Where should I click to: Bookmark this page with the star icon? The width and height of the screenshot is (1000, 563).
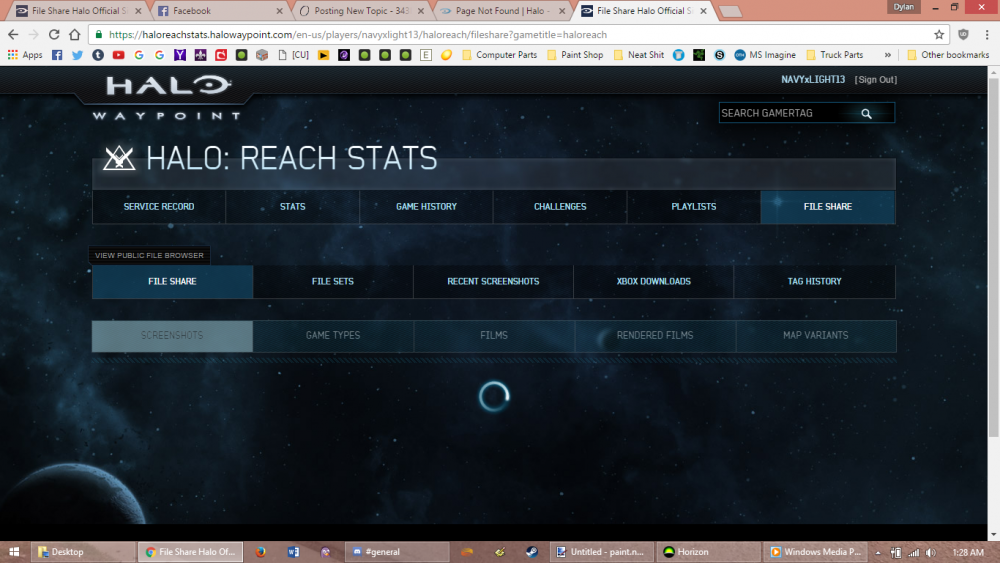point(939,34)
